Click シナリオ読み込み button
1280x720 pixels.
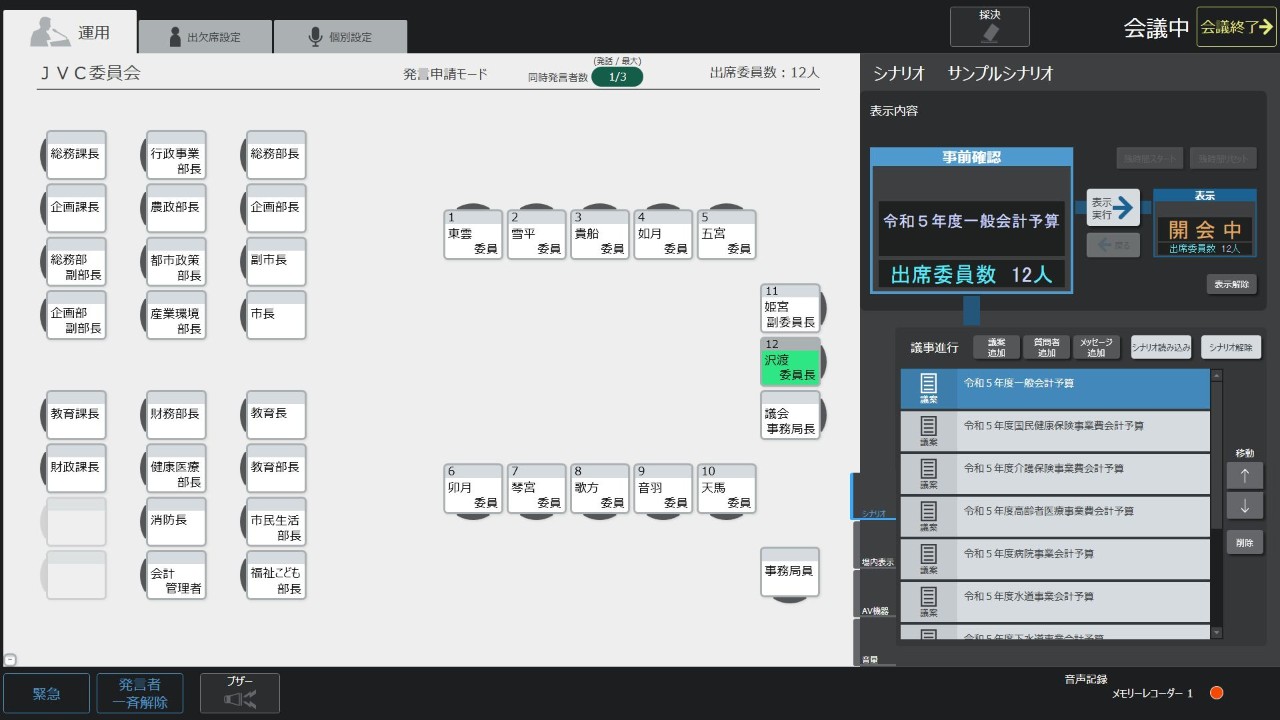(x=1161, y=347)
